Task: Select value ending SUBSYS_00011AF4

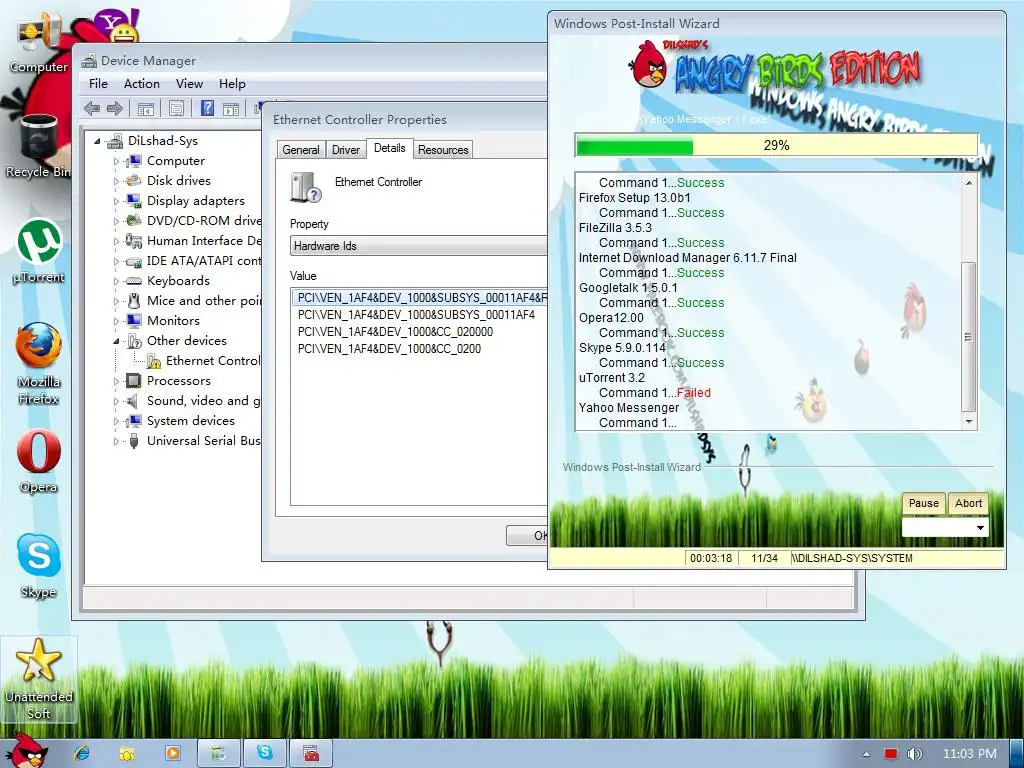Action: point(416,315)
